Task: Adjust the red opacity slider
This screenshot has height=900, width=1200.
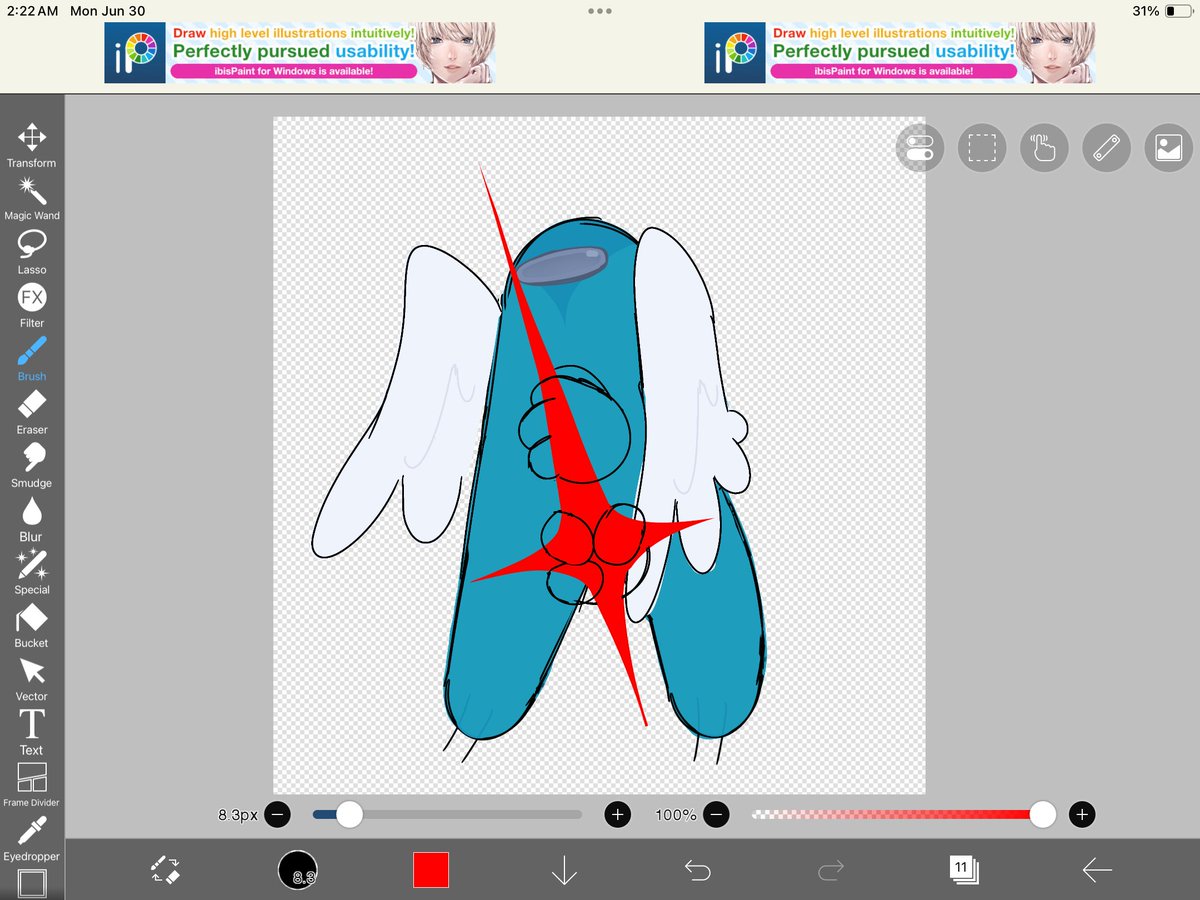Action: pos(903,815)
